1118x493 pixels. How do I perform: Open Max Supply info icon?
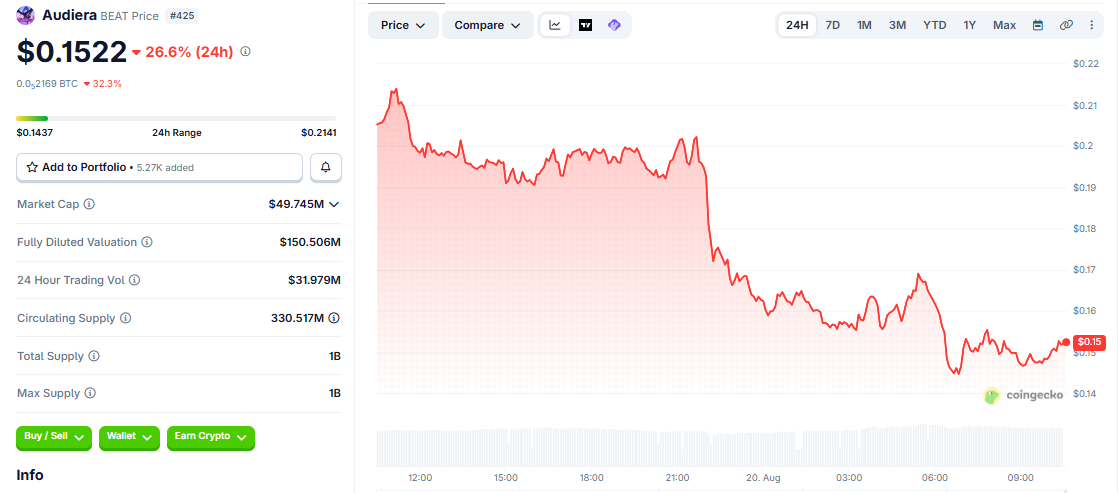pos(90,393)
